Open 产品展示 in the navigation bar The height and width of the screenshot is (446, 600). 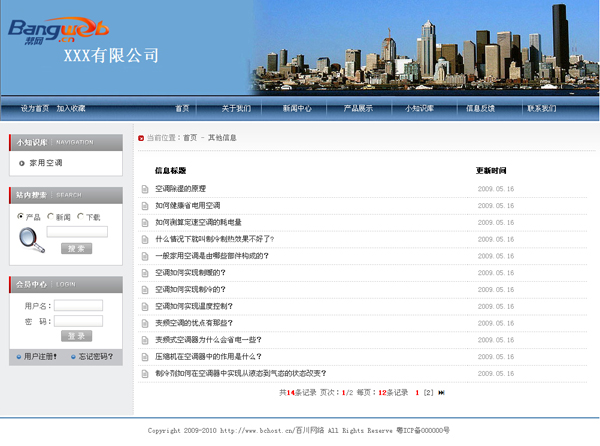point(358,108)
